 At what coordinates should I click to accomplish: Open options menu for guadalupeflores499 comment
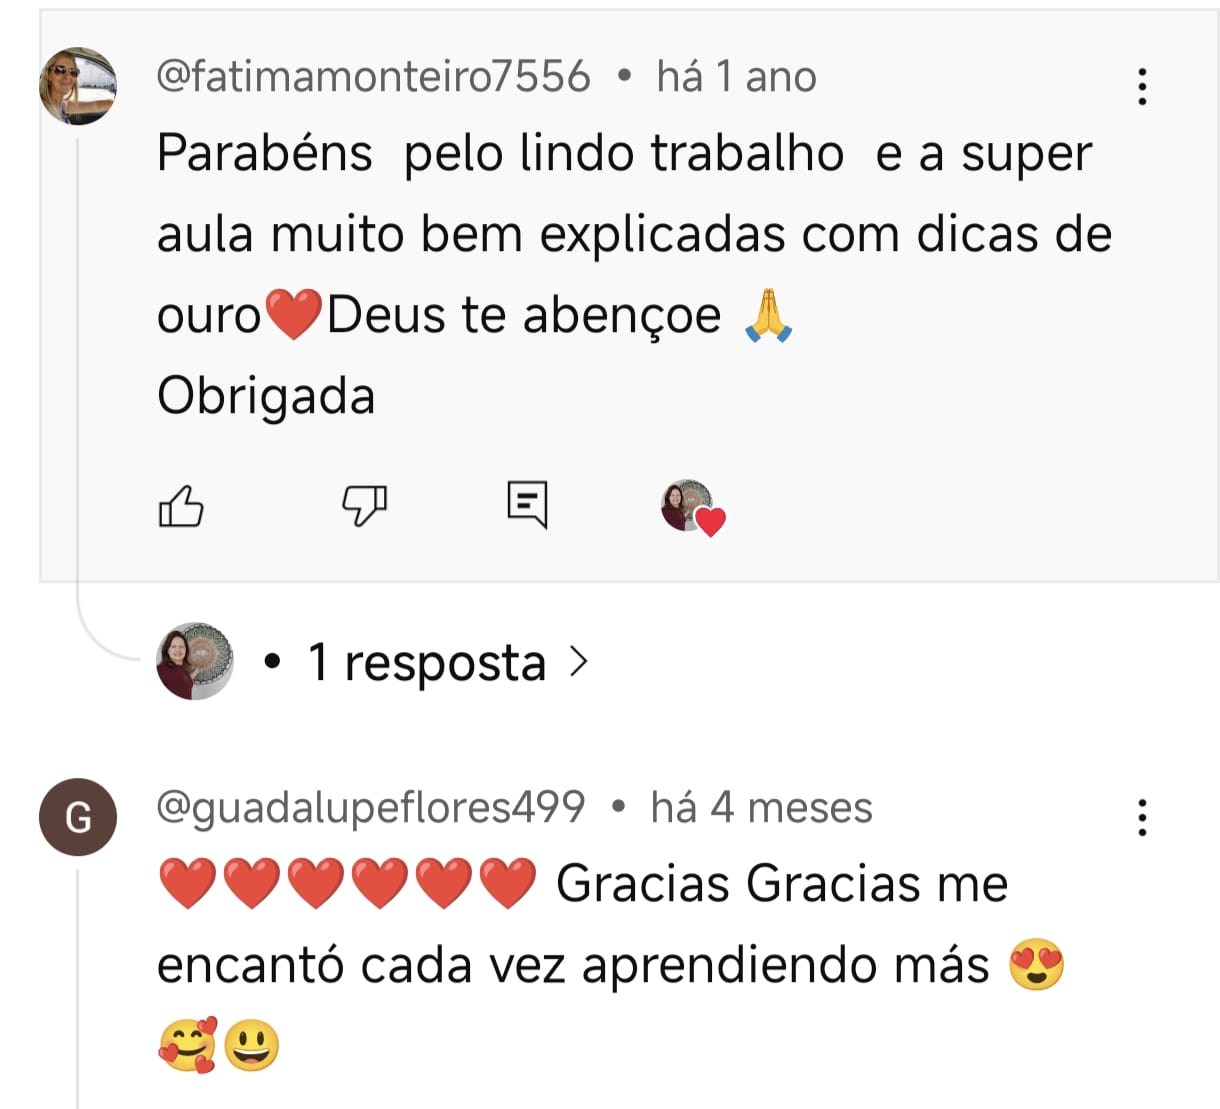pos(1142,818)
